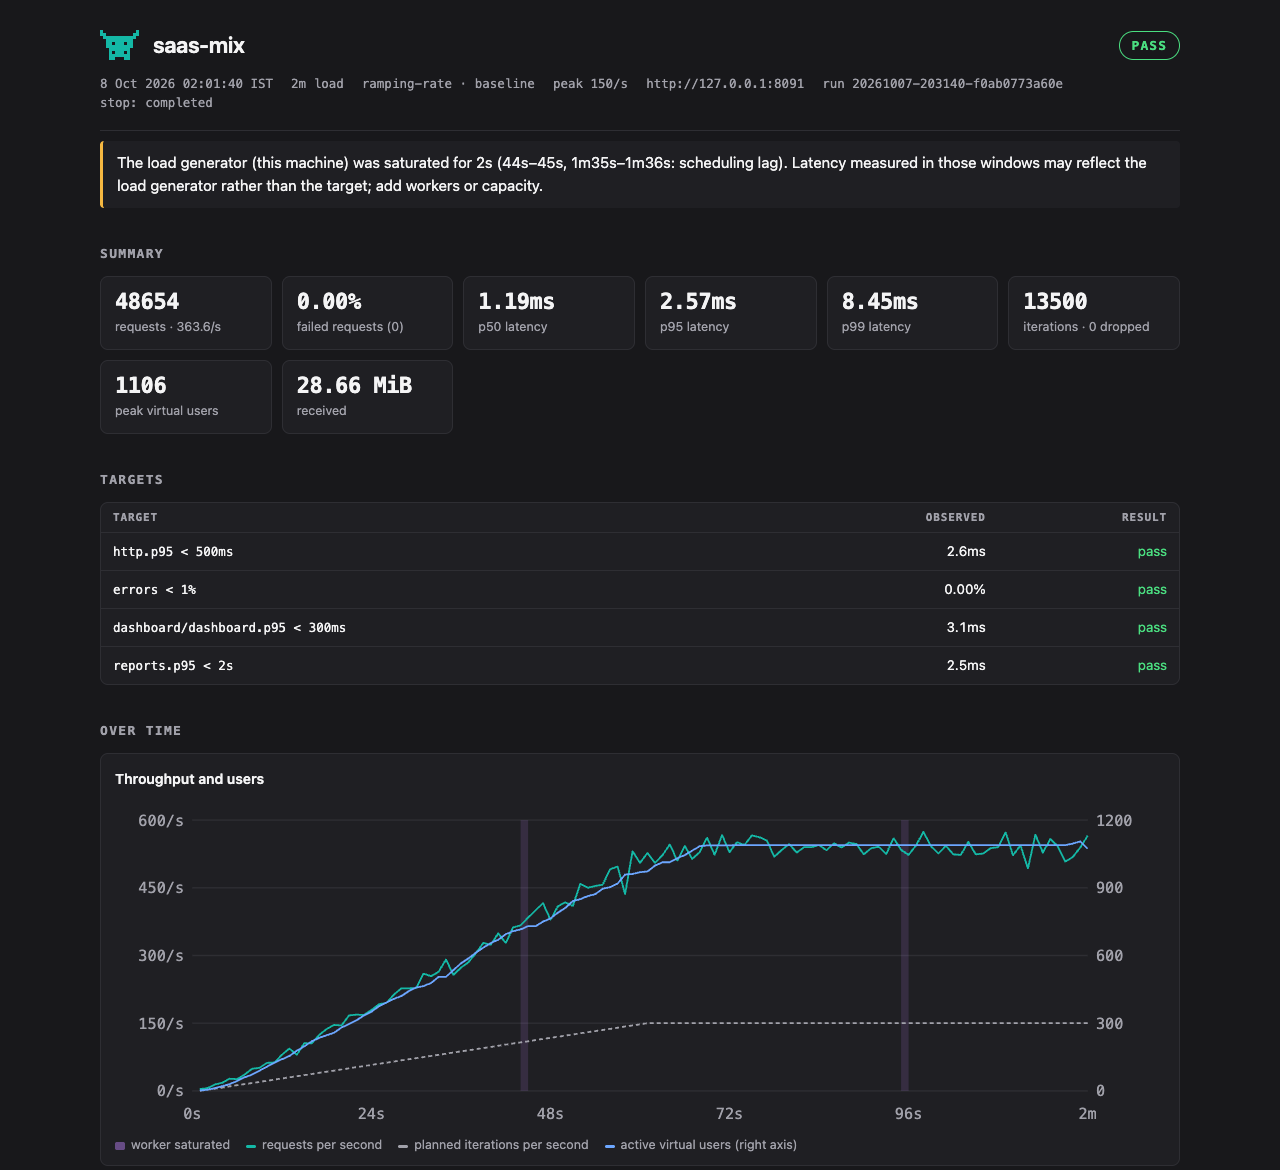The height and width of the screenshot is (1170, 1280).
Task: Click the 2.57ms p95 latency card
Action: [731, 313]
